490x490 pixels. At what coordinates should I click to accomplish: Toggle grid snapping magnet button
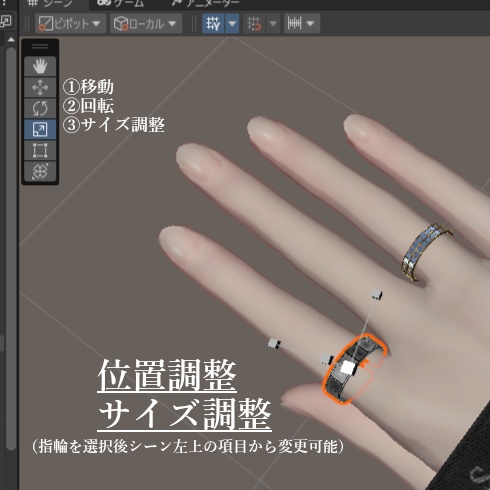[254, 24]
